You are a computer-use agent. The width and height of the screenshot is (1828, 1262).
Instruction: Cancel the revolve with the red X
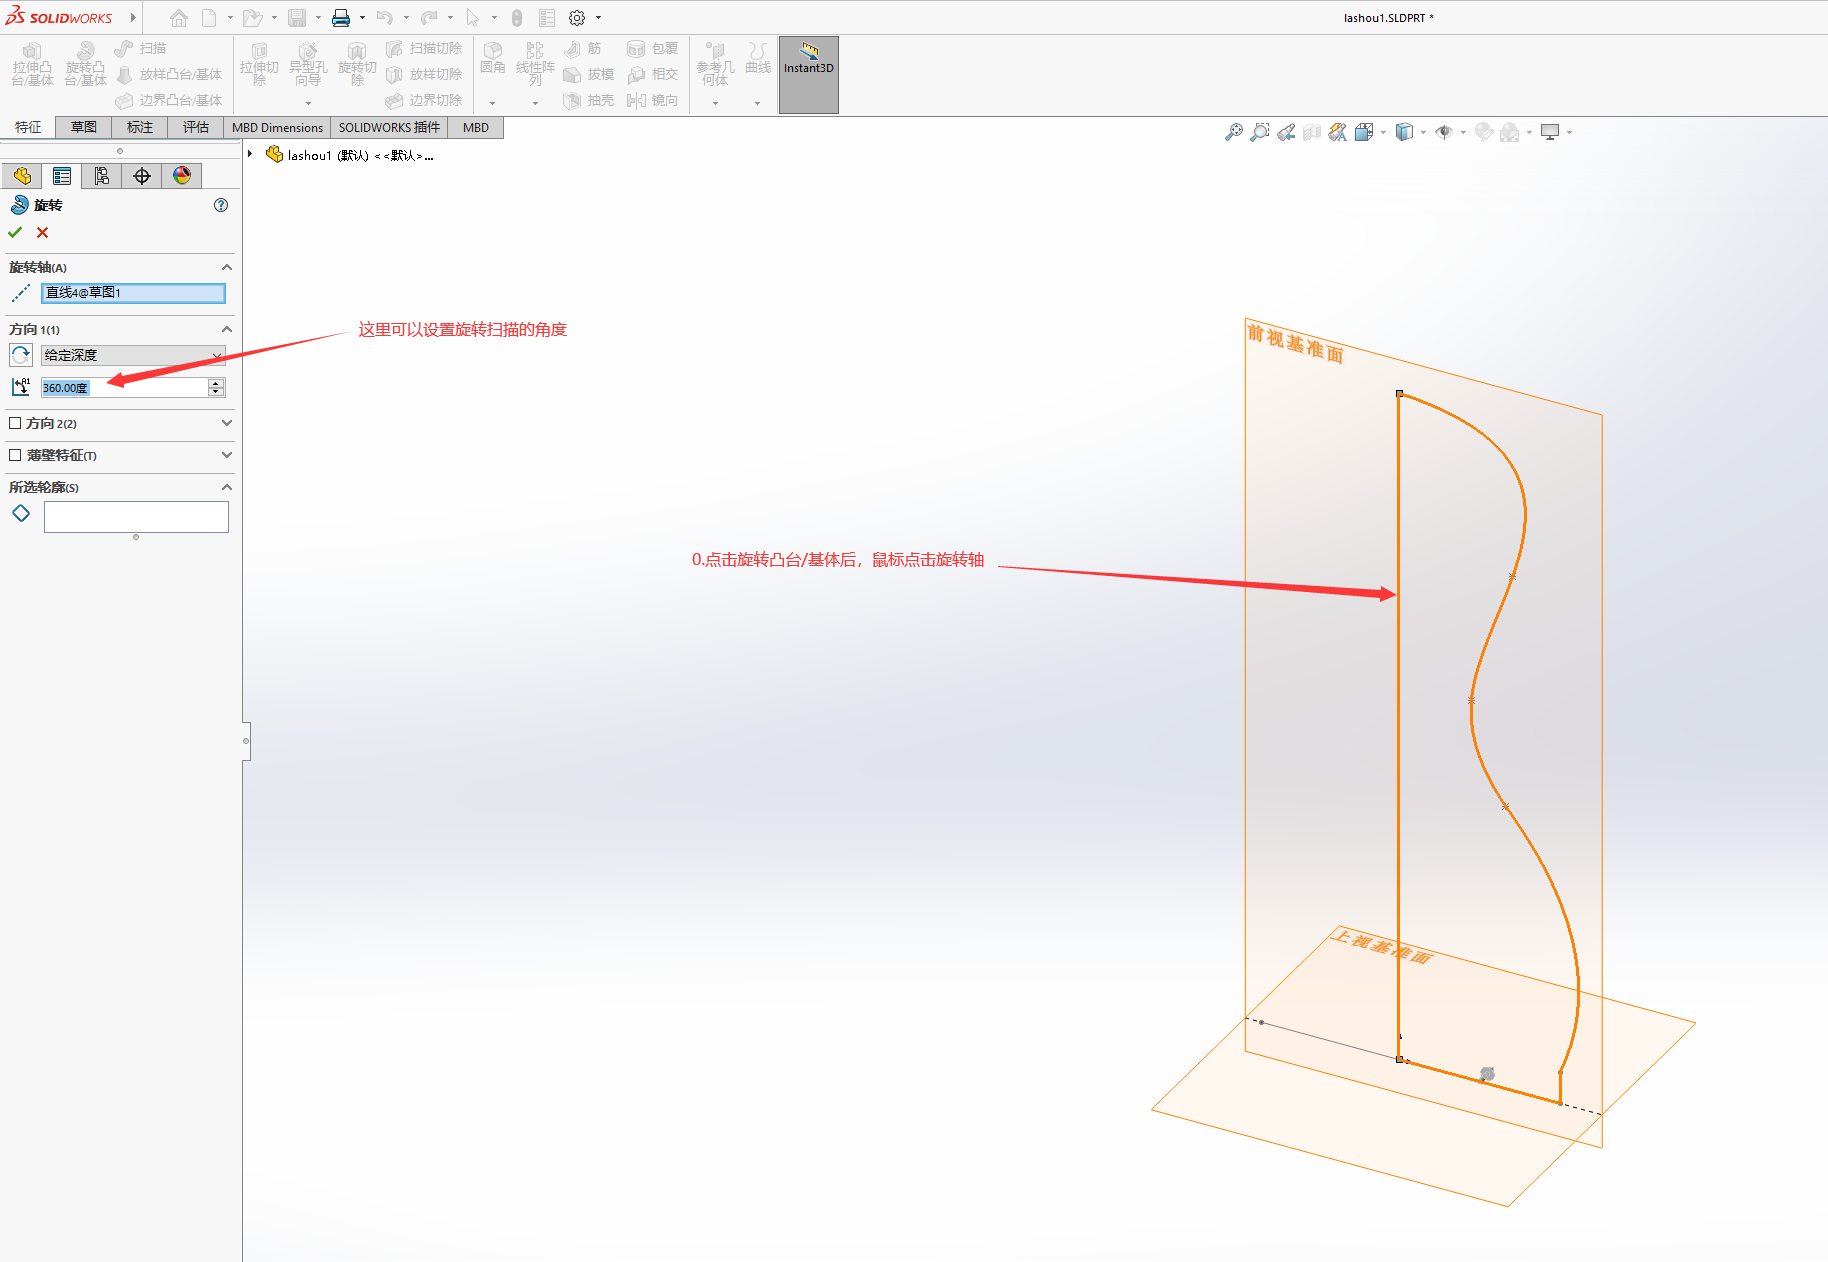pyautogui.click(x=42, y=232)
